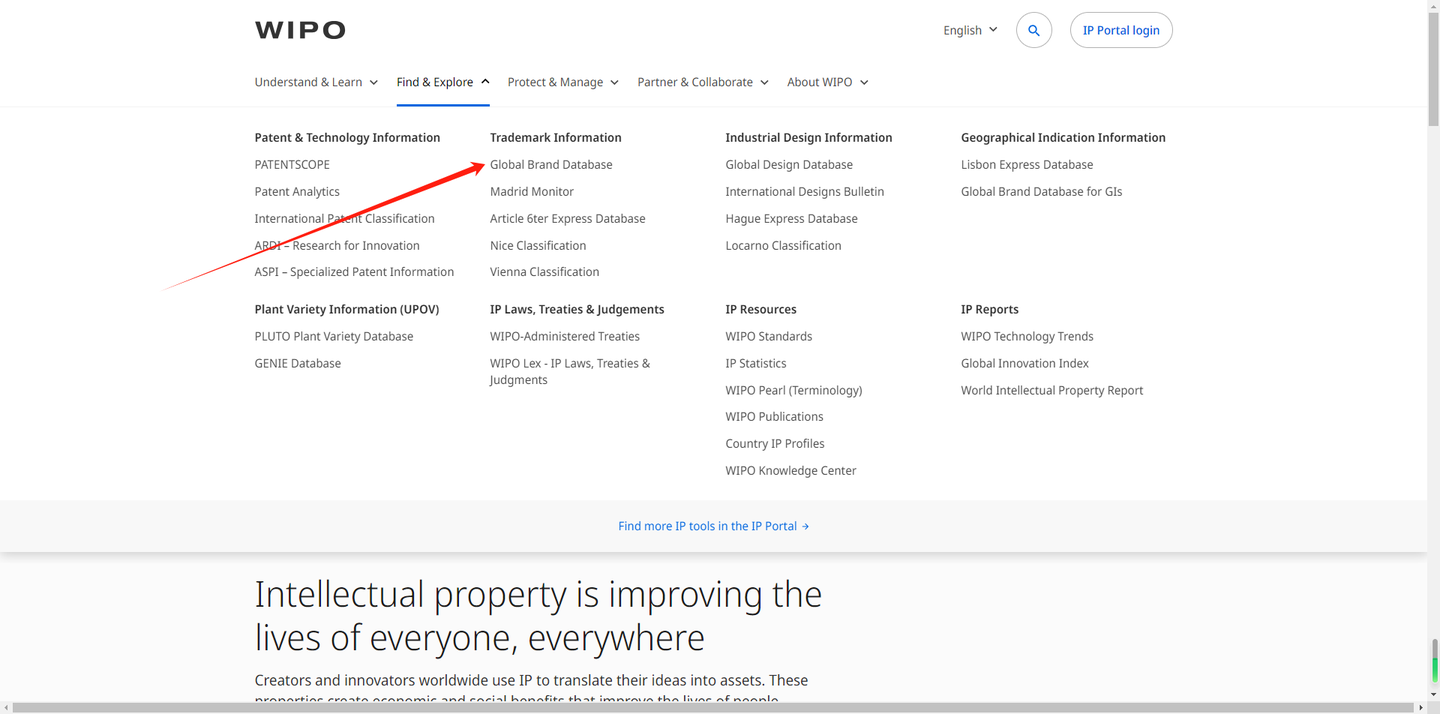Click the IP Reports heading
The height and width of the screenshot is (714, 1440).
point(990,310)
